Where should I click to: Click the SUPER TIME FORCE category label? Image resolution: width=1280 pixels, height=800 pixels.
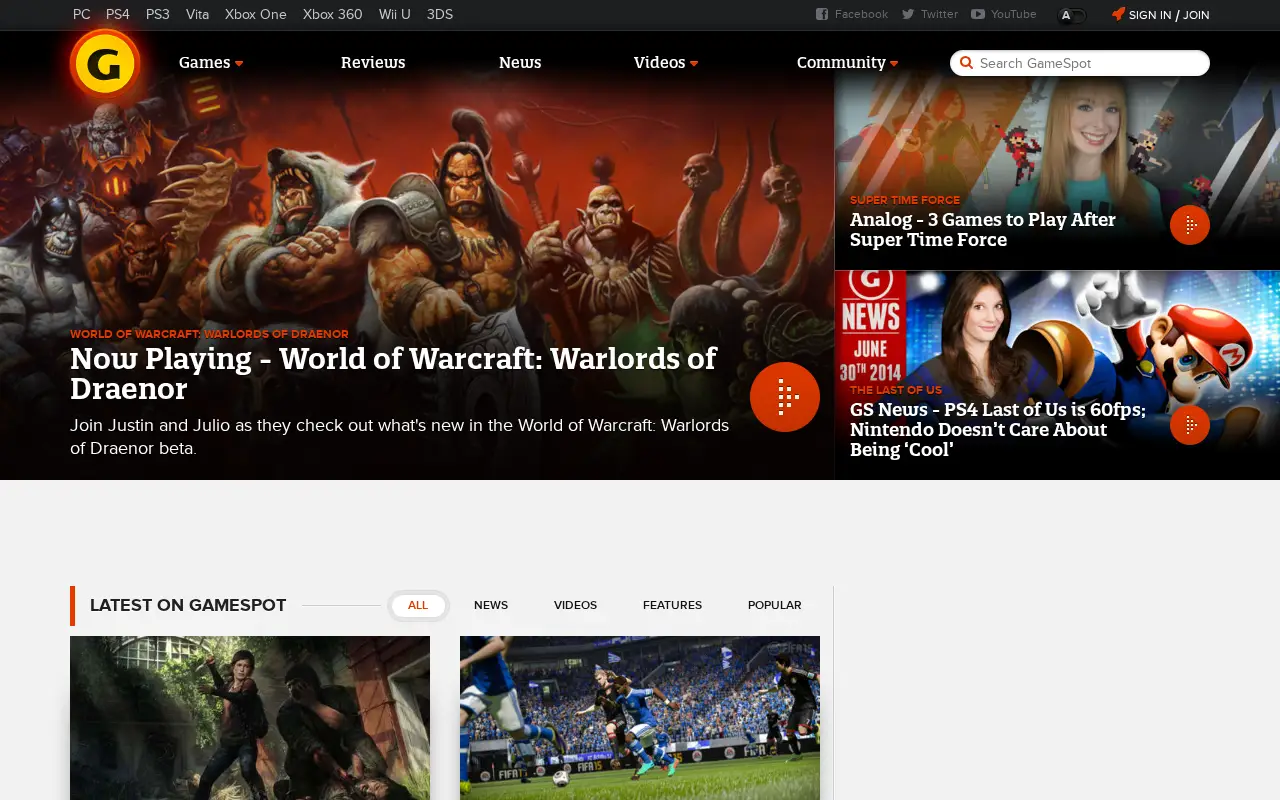(905, 200)
